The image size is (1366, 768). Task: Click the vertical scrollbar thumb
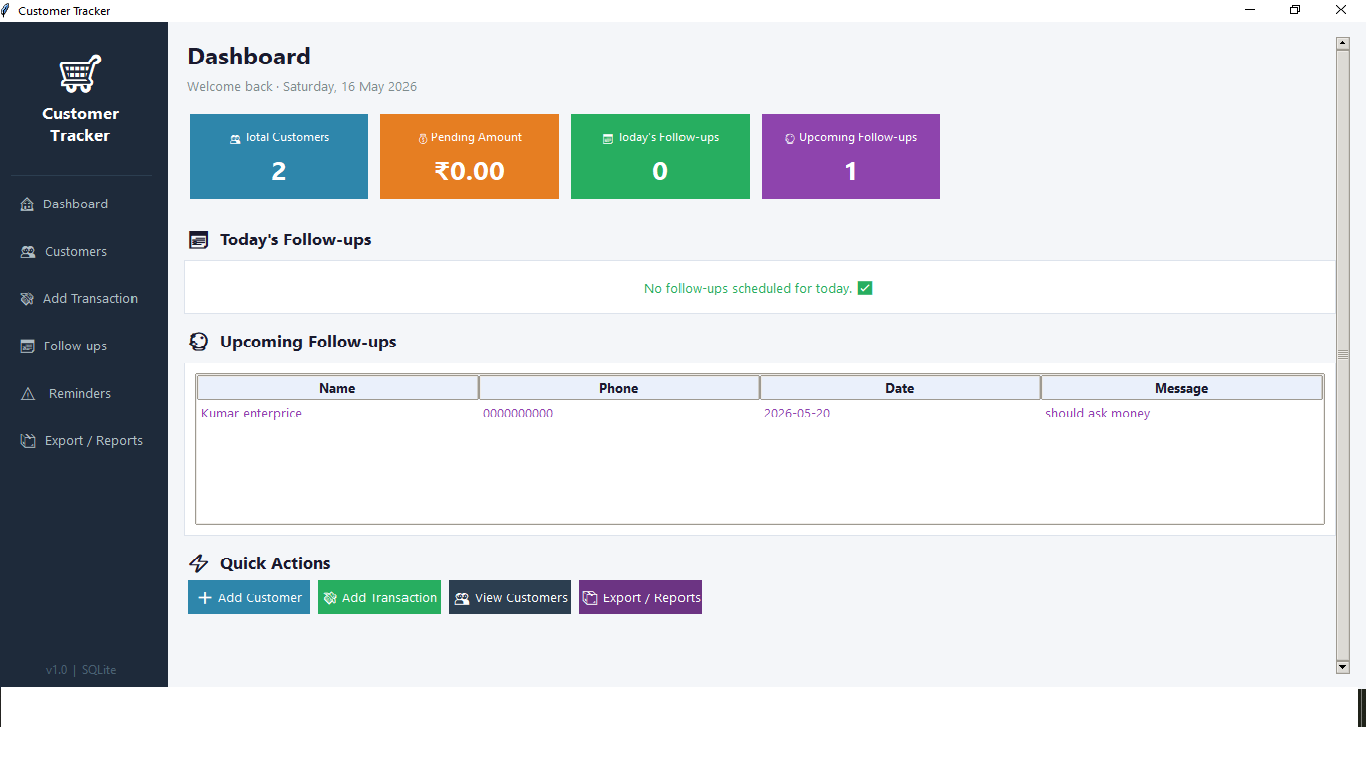pos(1343,355)
